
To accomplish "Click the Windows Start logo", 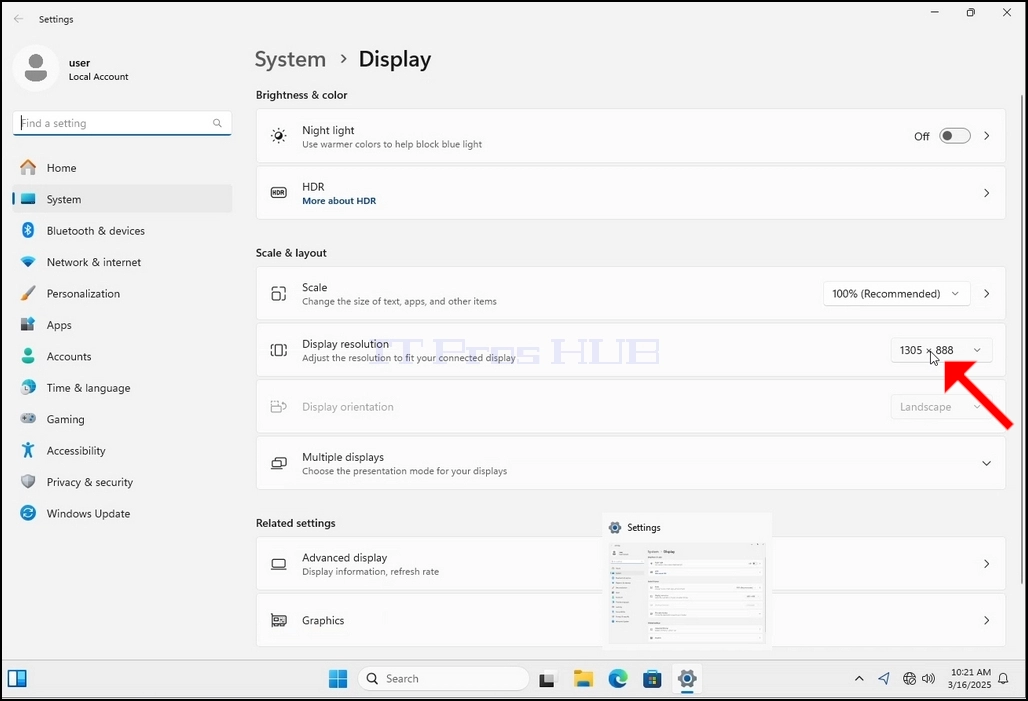I will click(338, 679).
